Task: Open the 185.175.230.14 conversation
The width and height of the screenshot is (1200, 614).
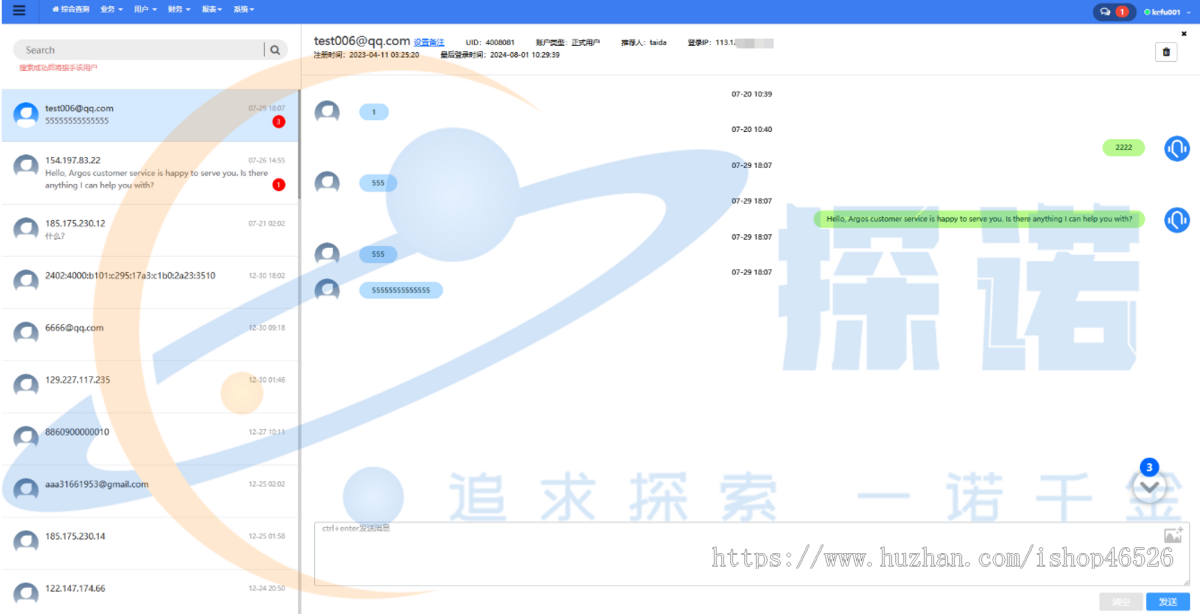Action: point(149,542)
